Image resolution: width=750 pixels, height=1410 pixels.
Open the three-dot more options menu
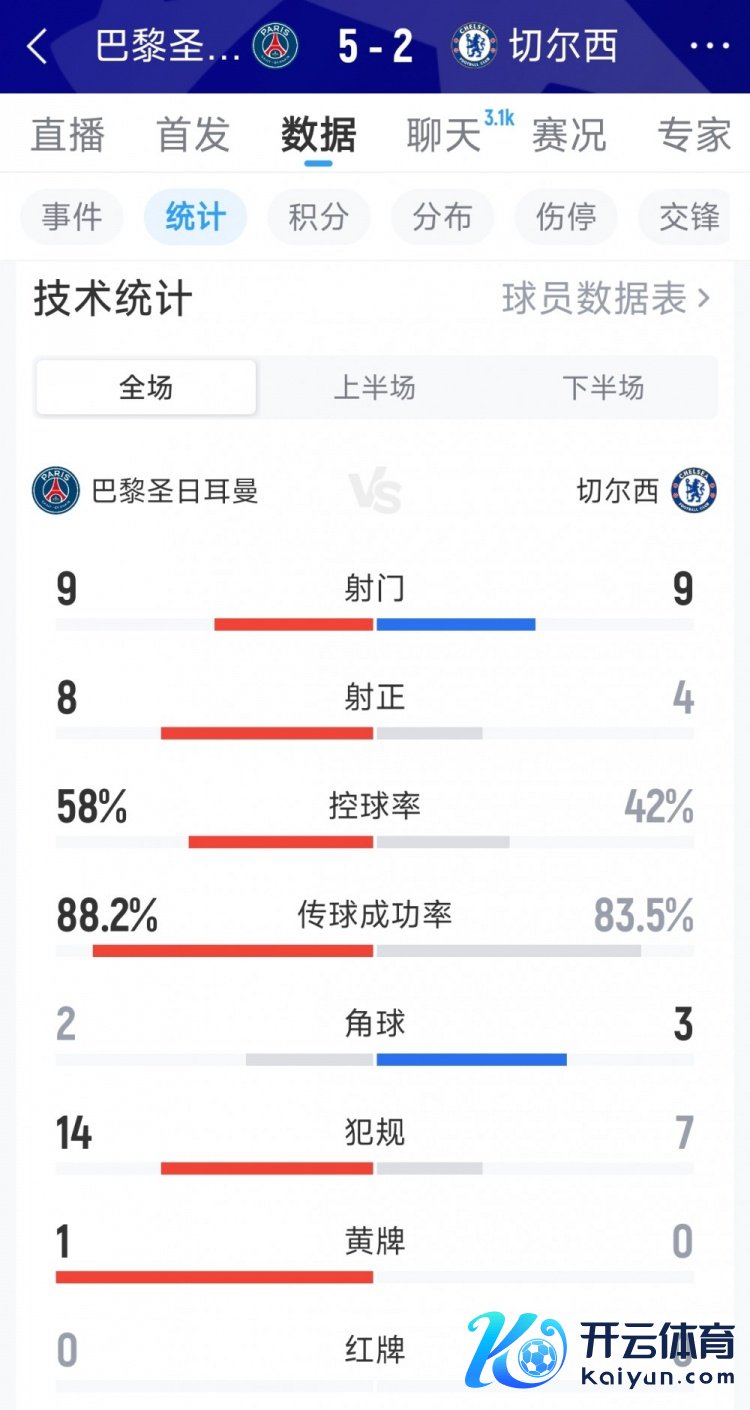(x=710, y=46)
